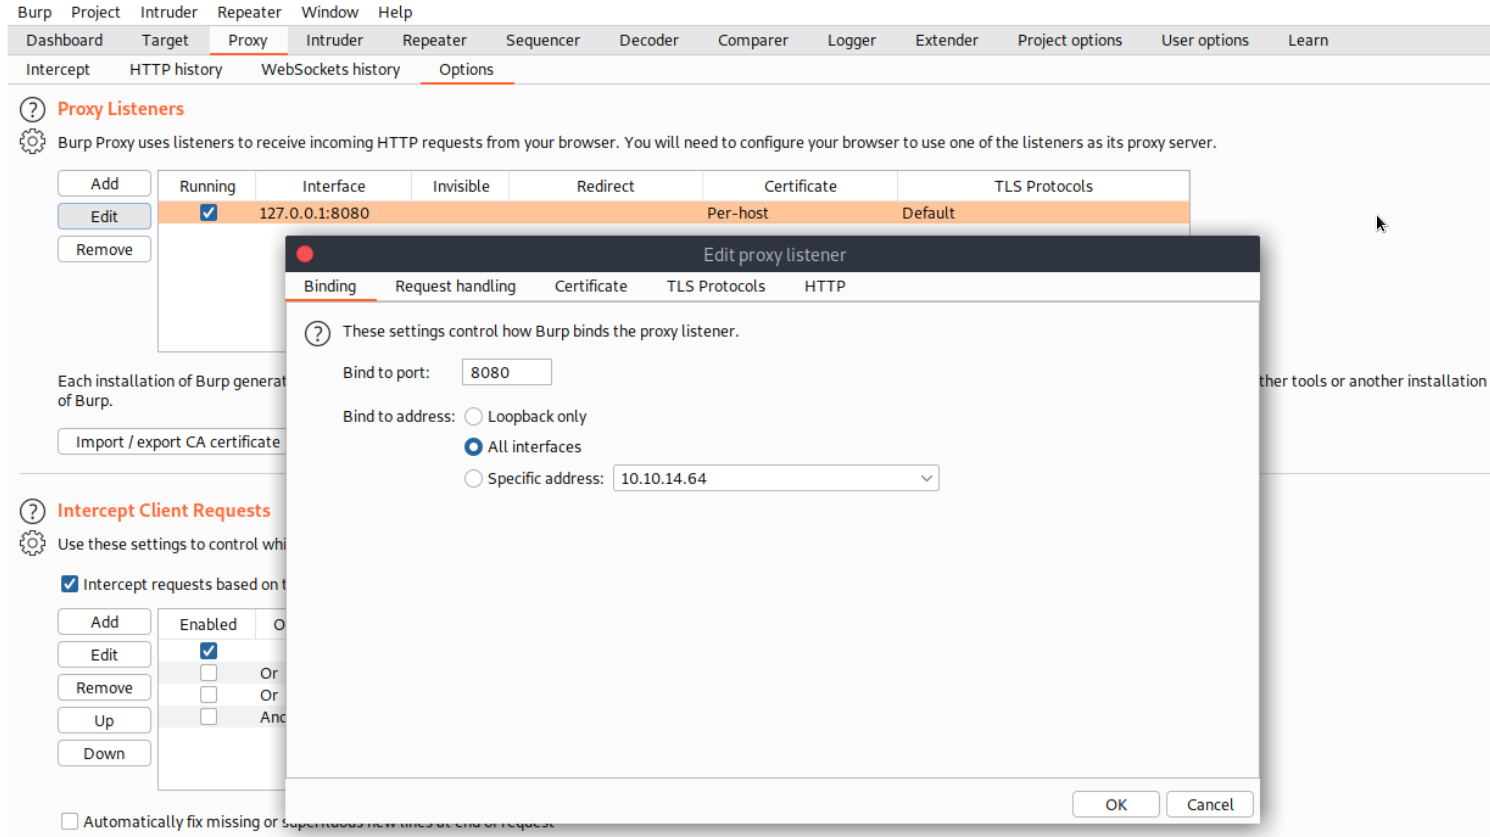Open the Burp menu in the menu bar

34,12
